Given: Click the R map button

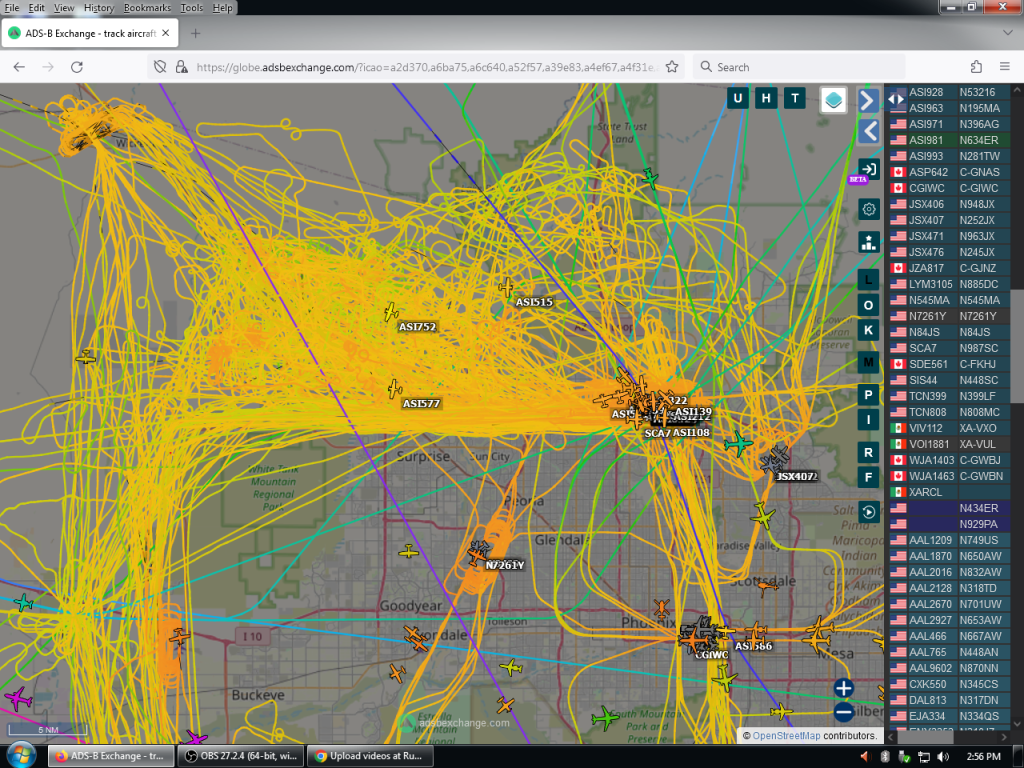Looking at the screenshot, I should coord(868,452).
